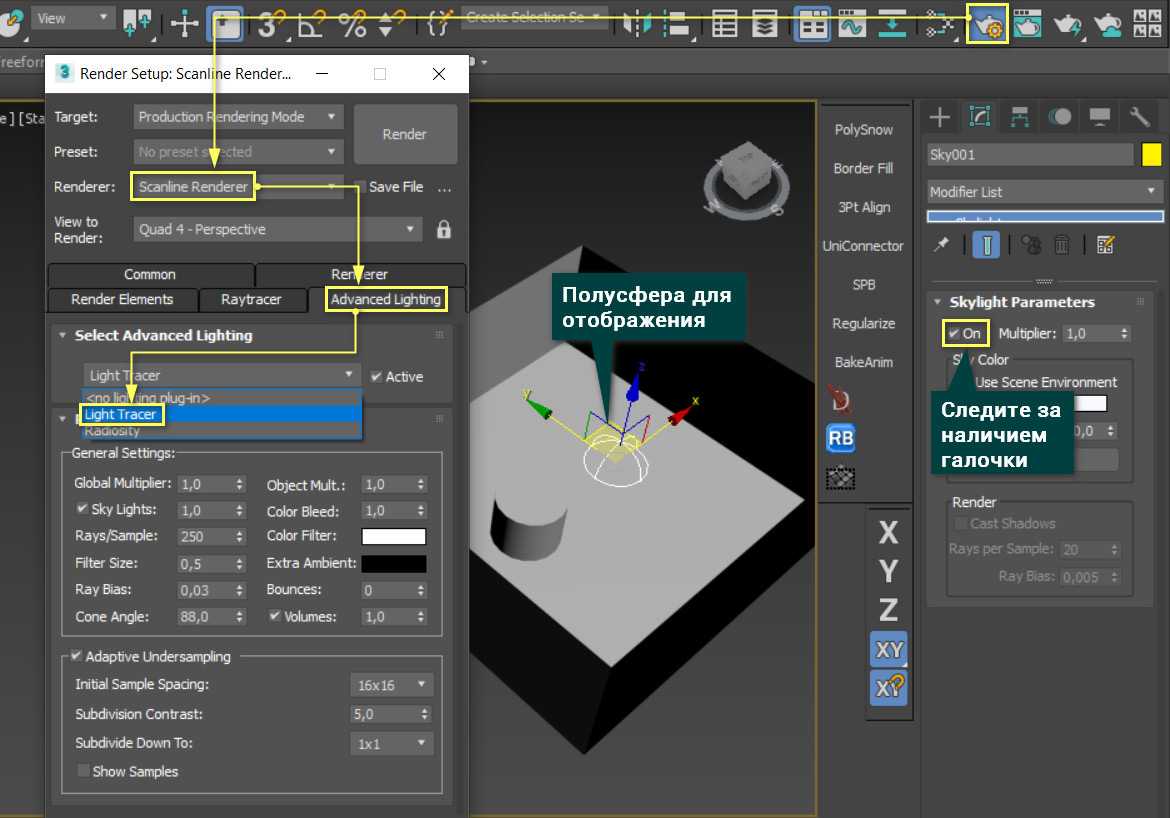Image resolution: width=1170 pixels, height=818 pixels.
Task: Switch to the Create command panel
Action: tap(939, 117)
